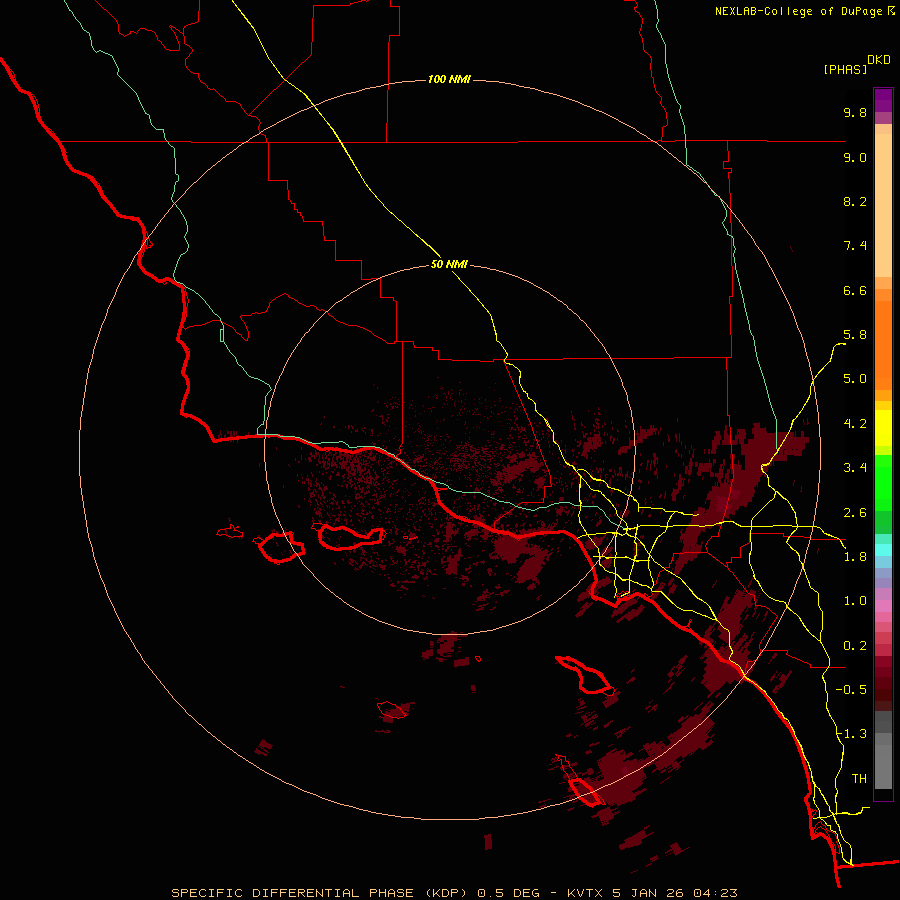Click the 0.5 DEG elevation text

509,893
